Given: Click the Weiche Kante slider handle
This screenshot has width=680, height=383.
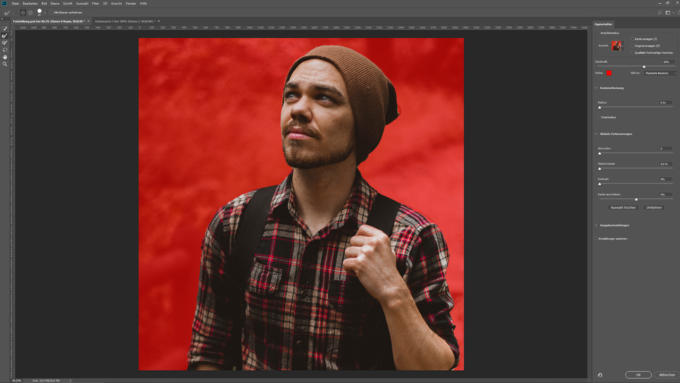Looking at the screenshot, I should pyautogui.click(x=600, y=169).
